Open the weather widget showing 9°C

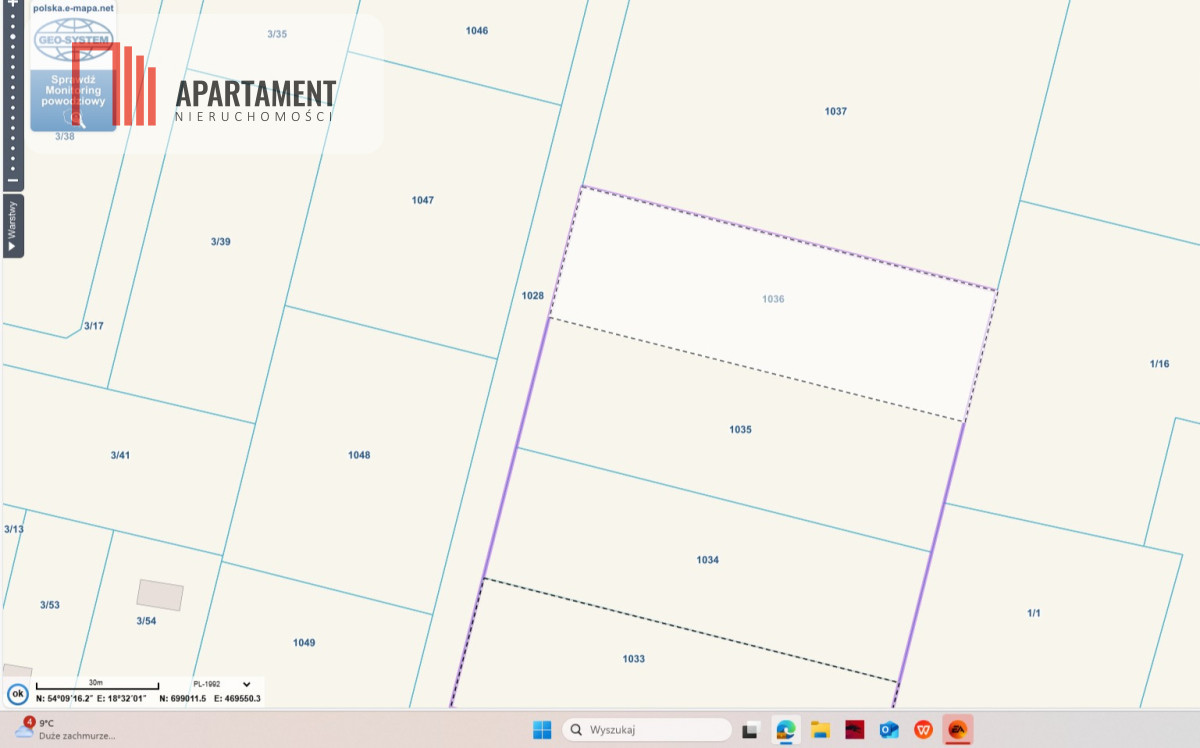tap(65, 729)
